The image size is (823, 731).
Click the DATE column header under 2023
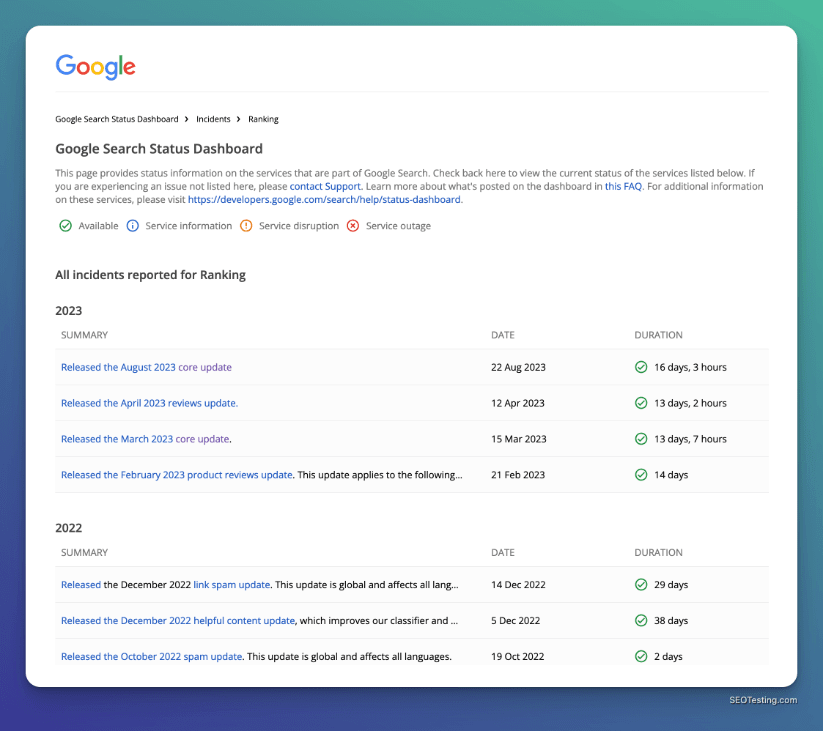(x=503, y=335)
